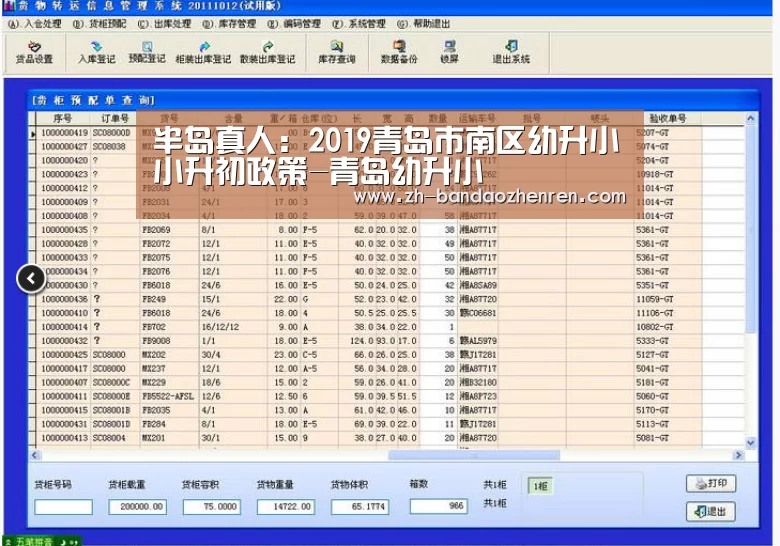Click the empty 货柜号码 input field

click(x=64, y=507)
